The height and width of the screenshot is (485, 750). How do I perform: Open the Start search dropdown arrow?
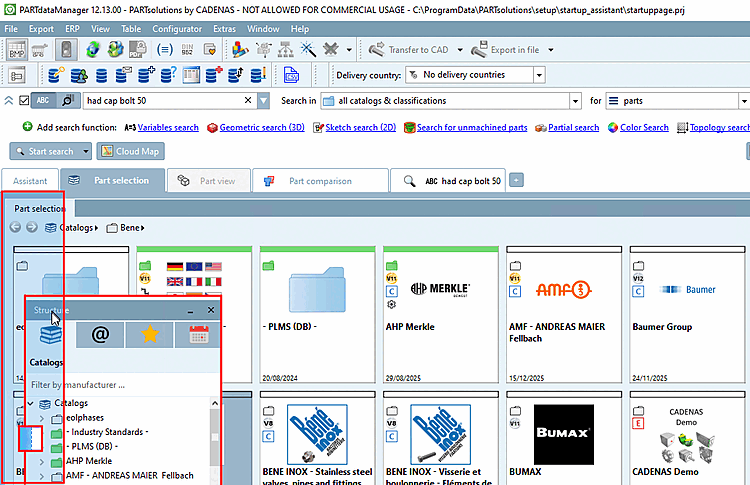86,152
